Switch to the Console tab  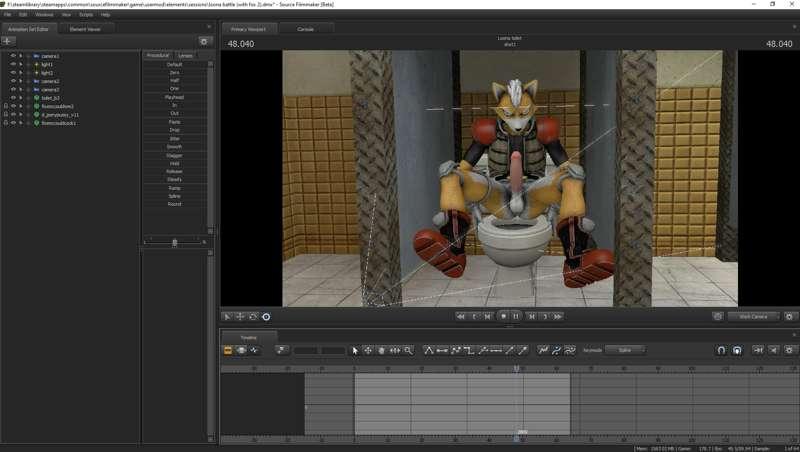[306, 29]
